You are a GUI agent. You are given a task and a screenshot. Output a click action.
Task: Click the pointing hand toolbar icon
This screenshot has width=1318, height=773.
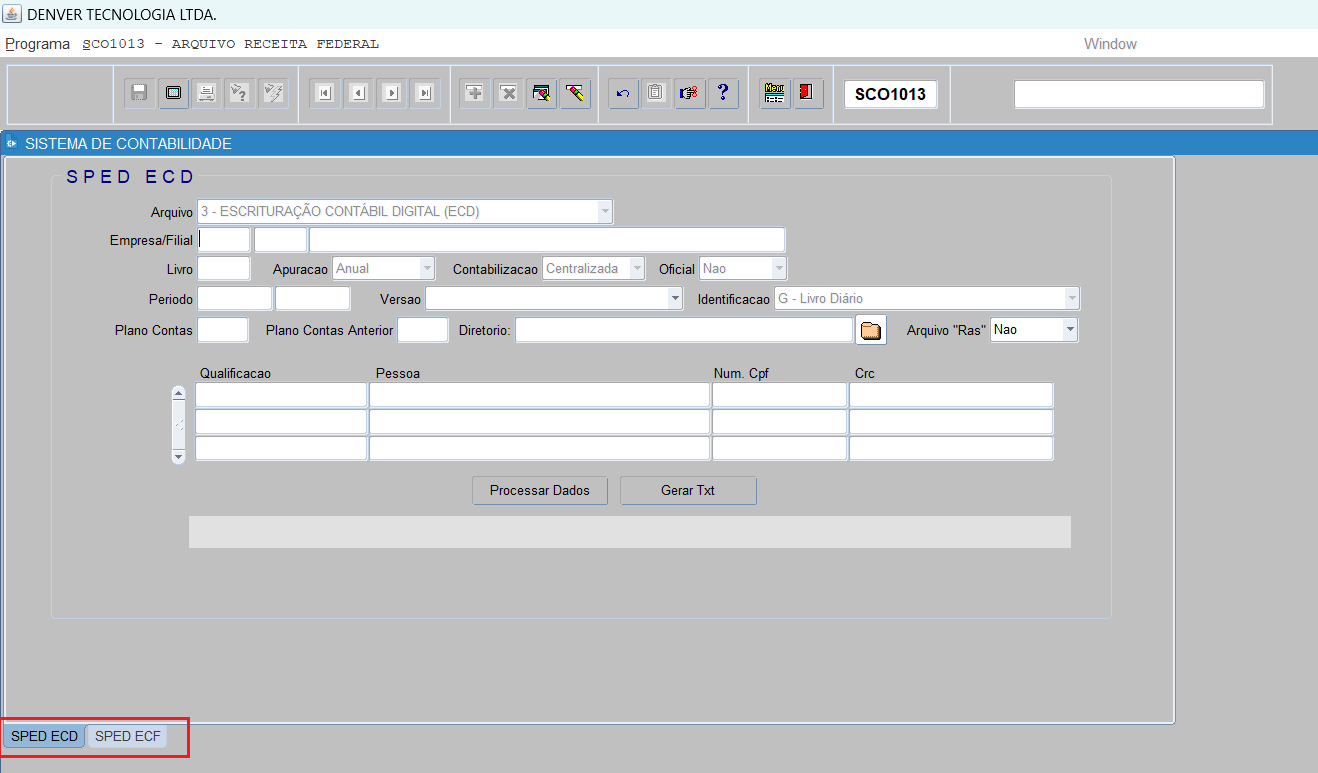click(689, 93)
